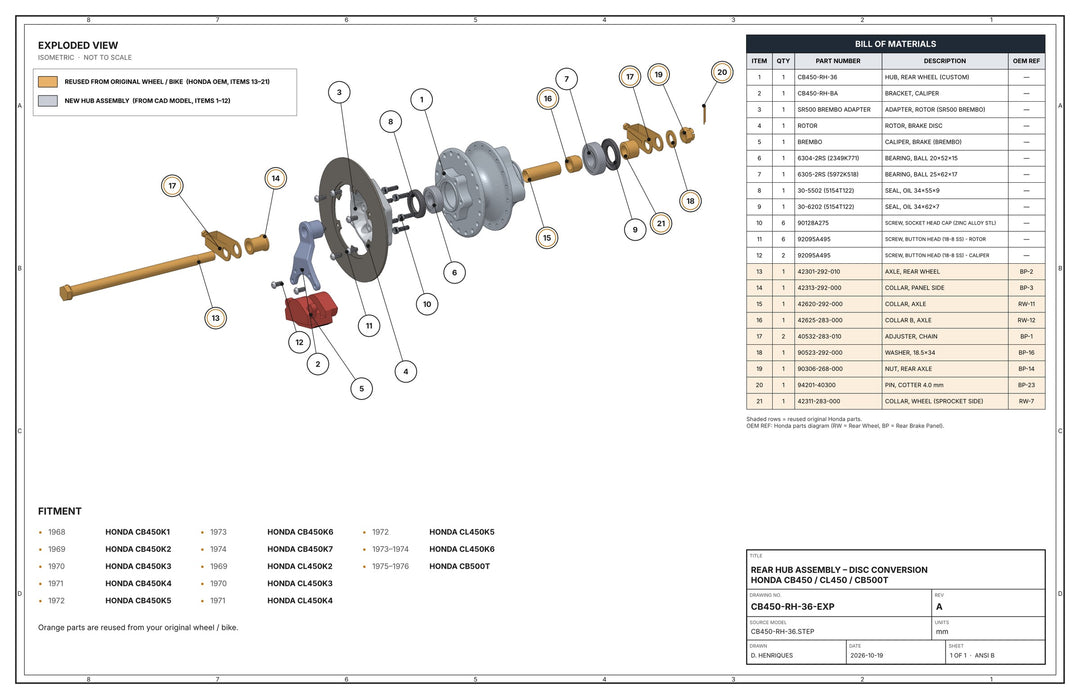Select the red brake caliper part
The image size is (1080, 699).
click(x=311, y=308)
